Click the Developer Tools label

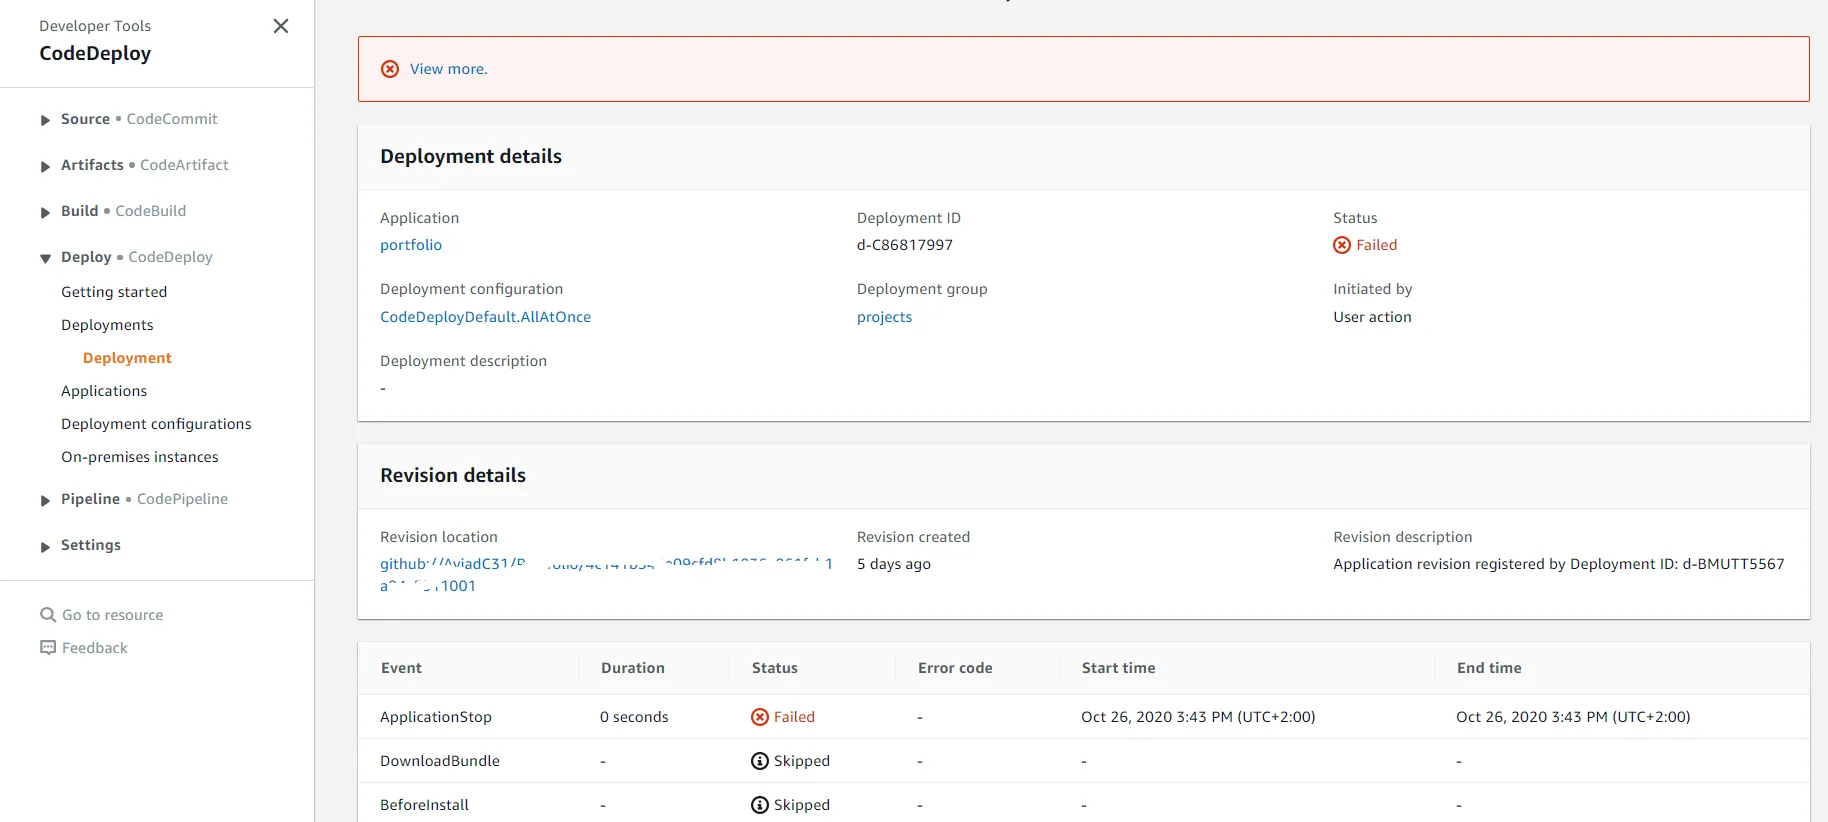click(95, 26)
